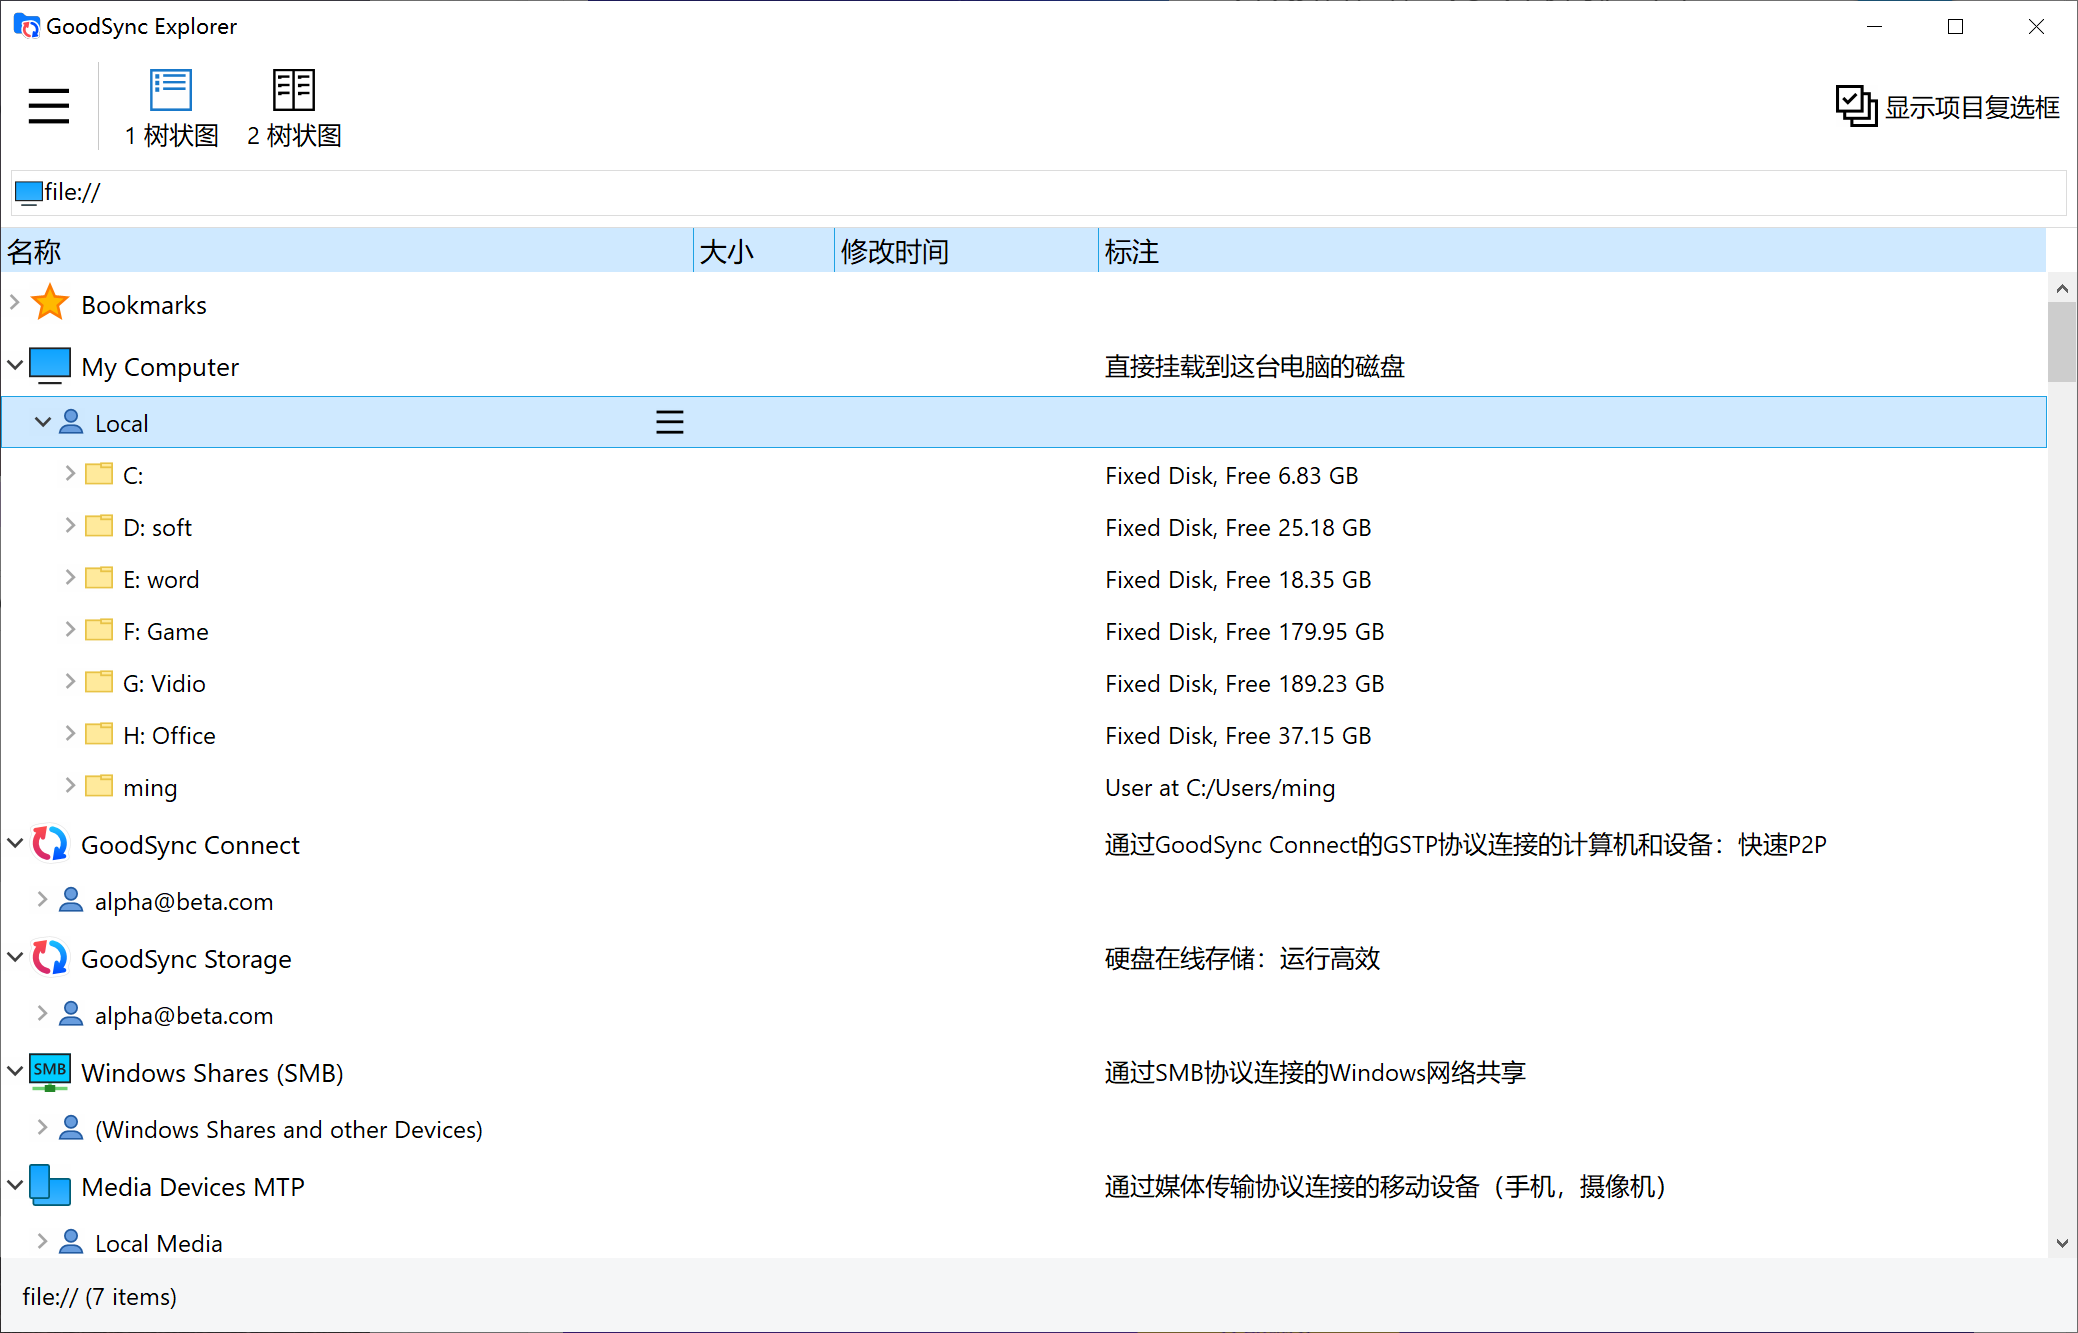Open the Local row options menu icon
Image resolution: width=2078 pixels, height=1333 pixels.
(670, 422)
